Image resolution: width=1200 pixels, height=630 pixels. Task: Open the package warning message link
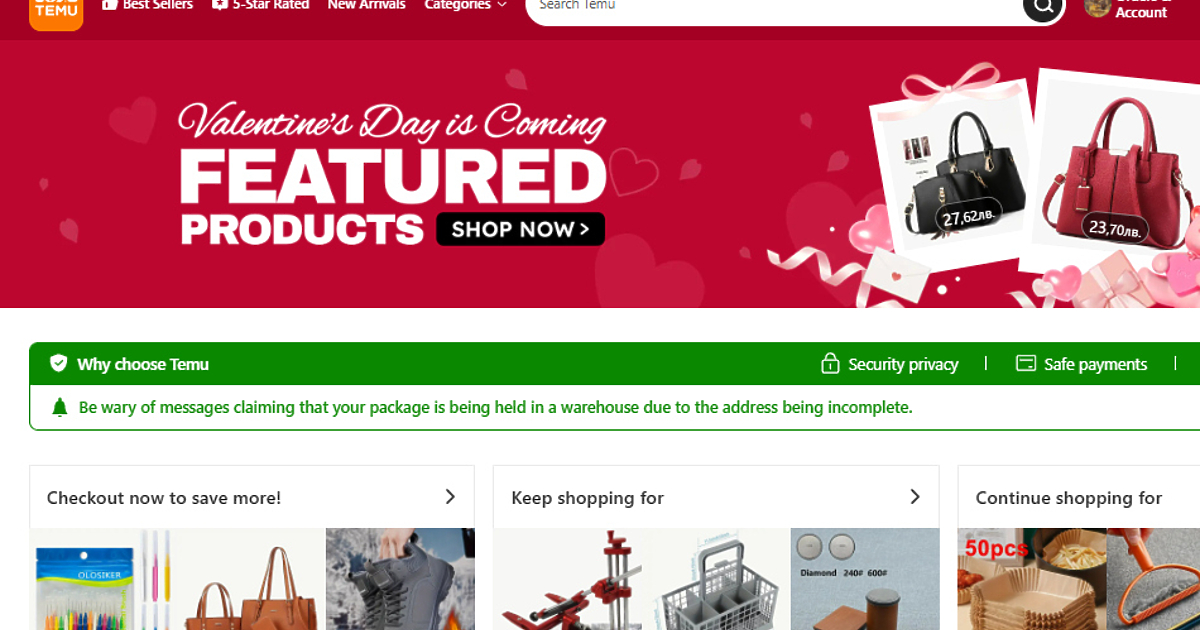495,408
